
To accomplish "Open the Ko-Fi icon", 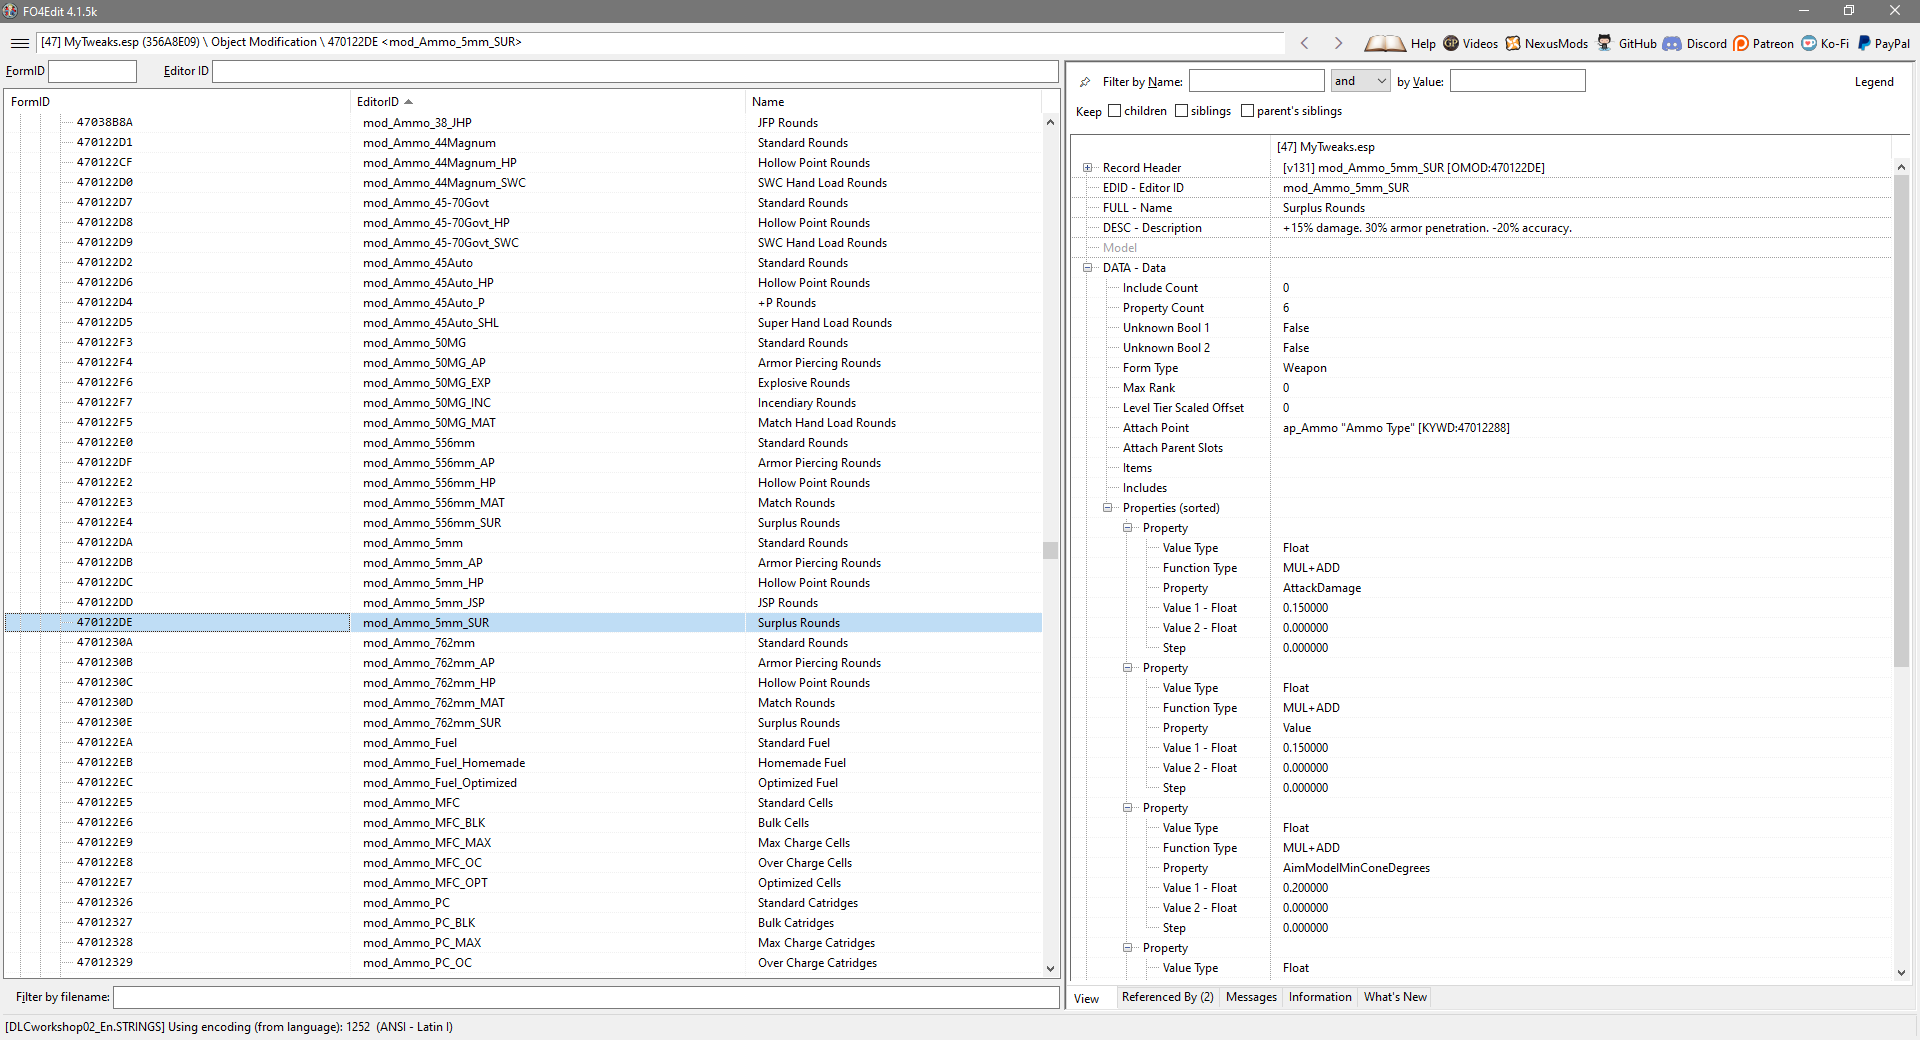I will (x=1809, y=43).
